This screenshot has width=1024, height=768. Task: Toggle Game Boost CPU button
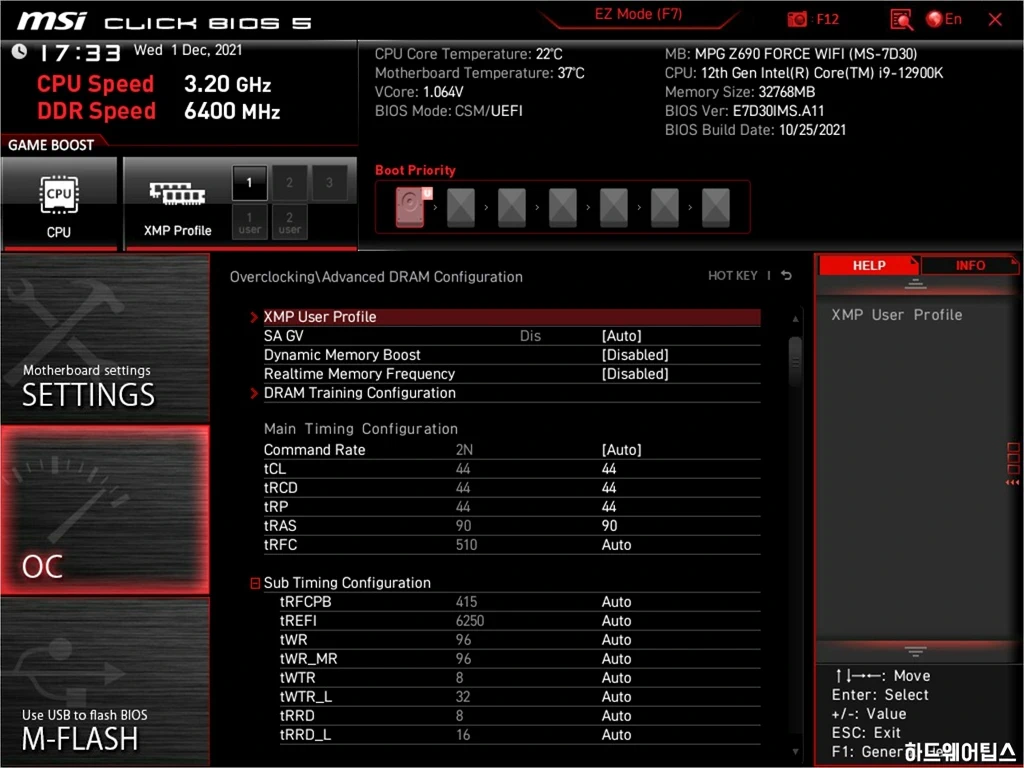(x=59, y=203)
